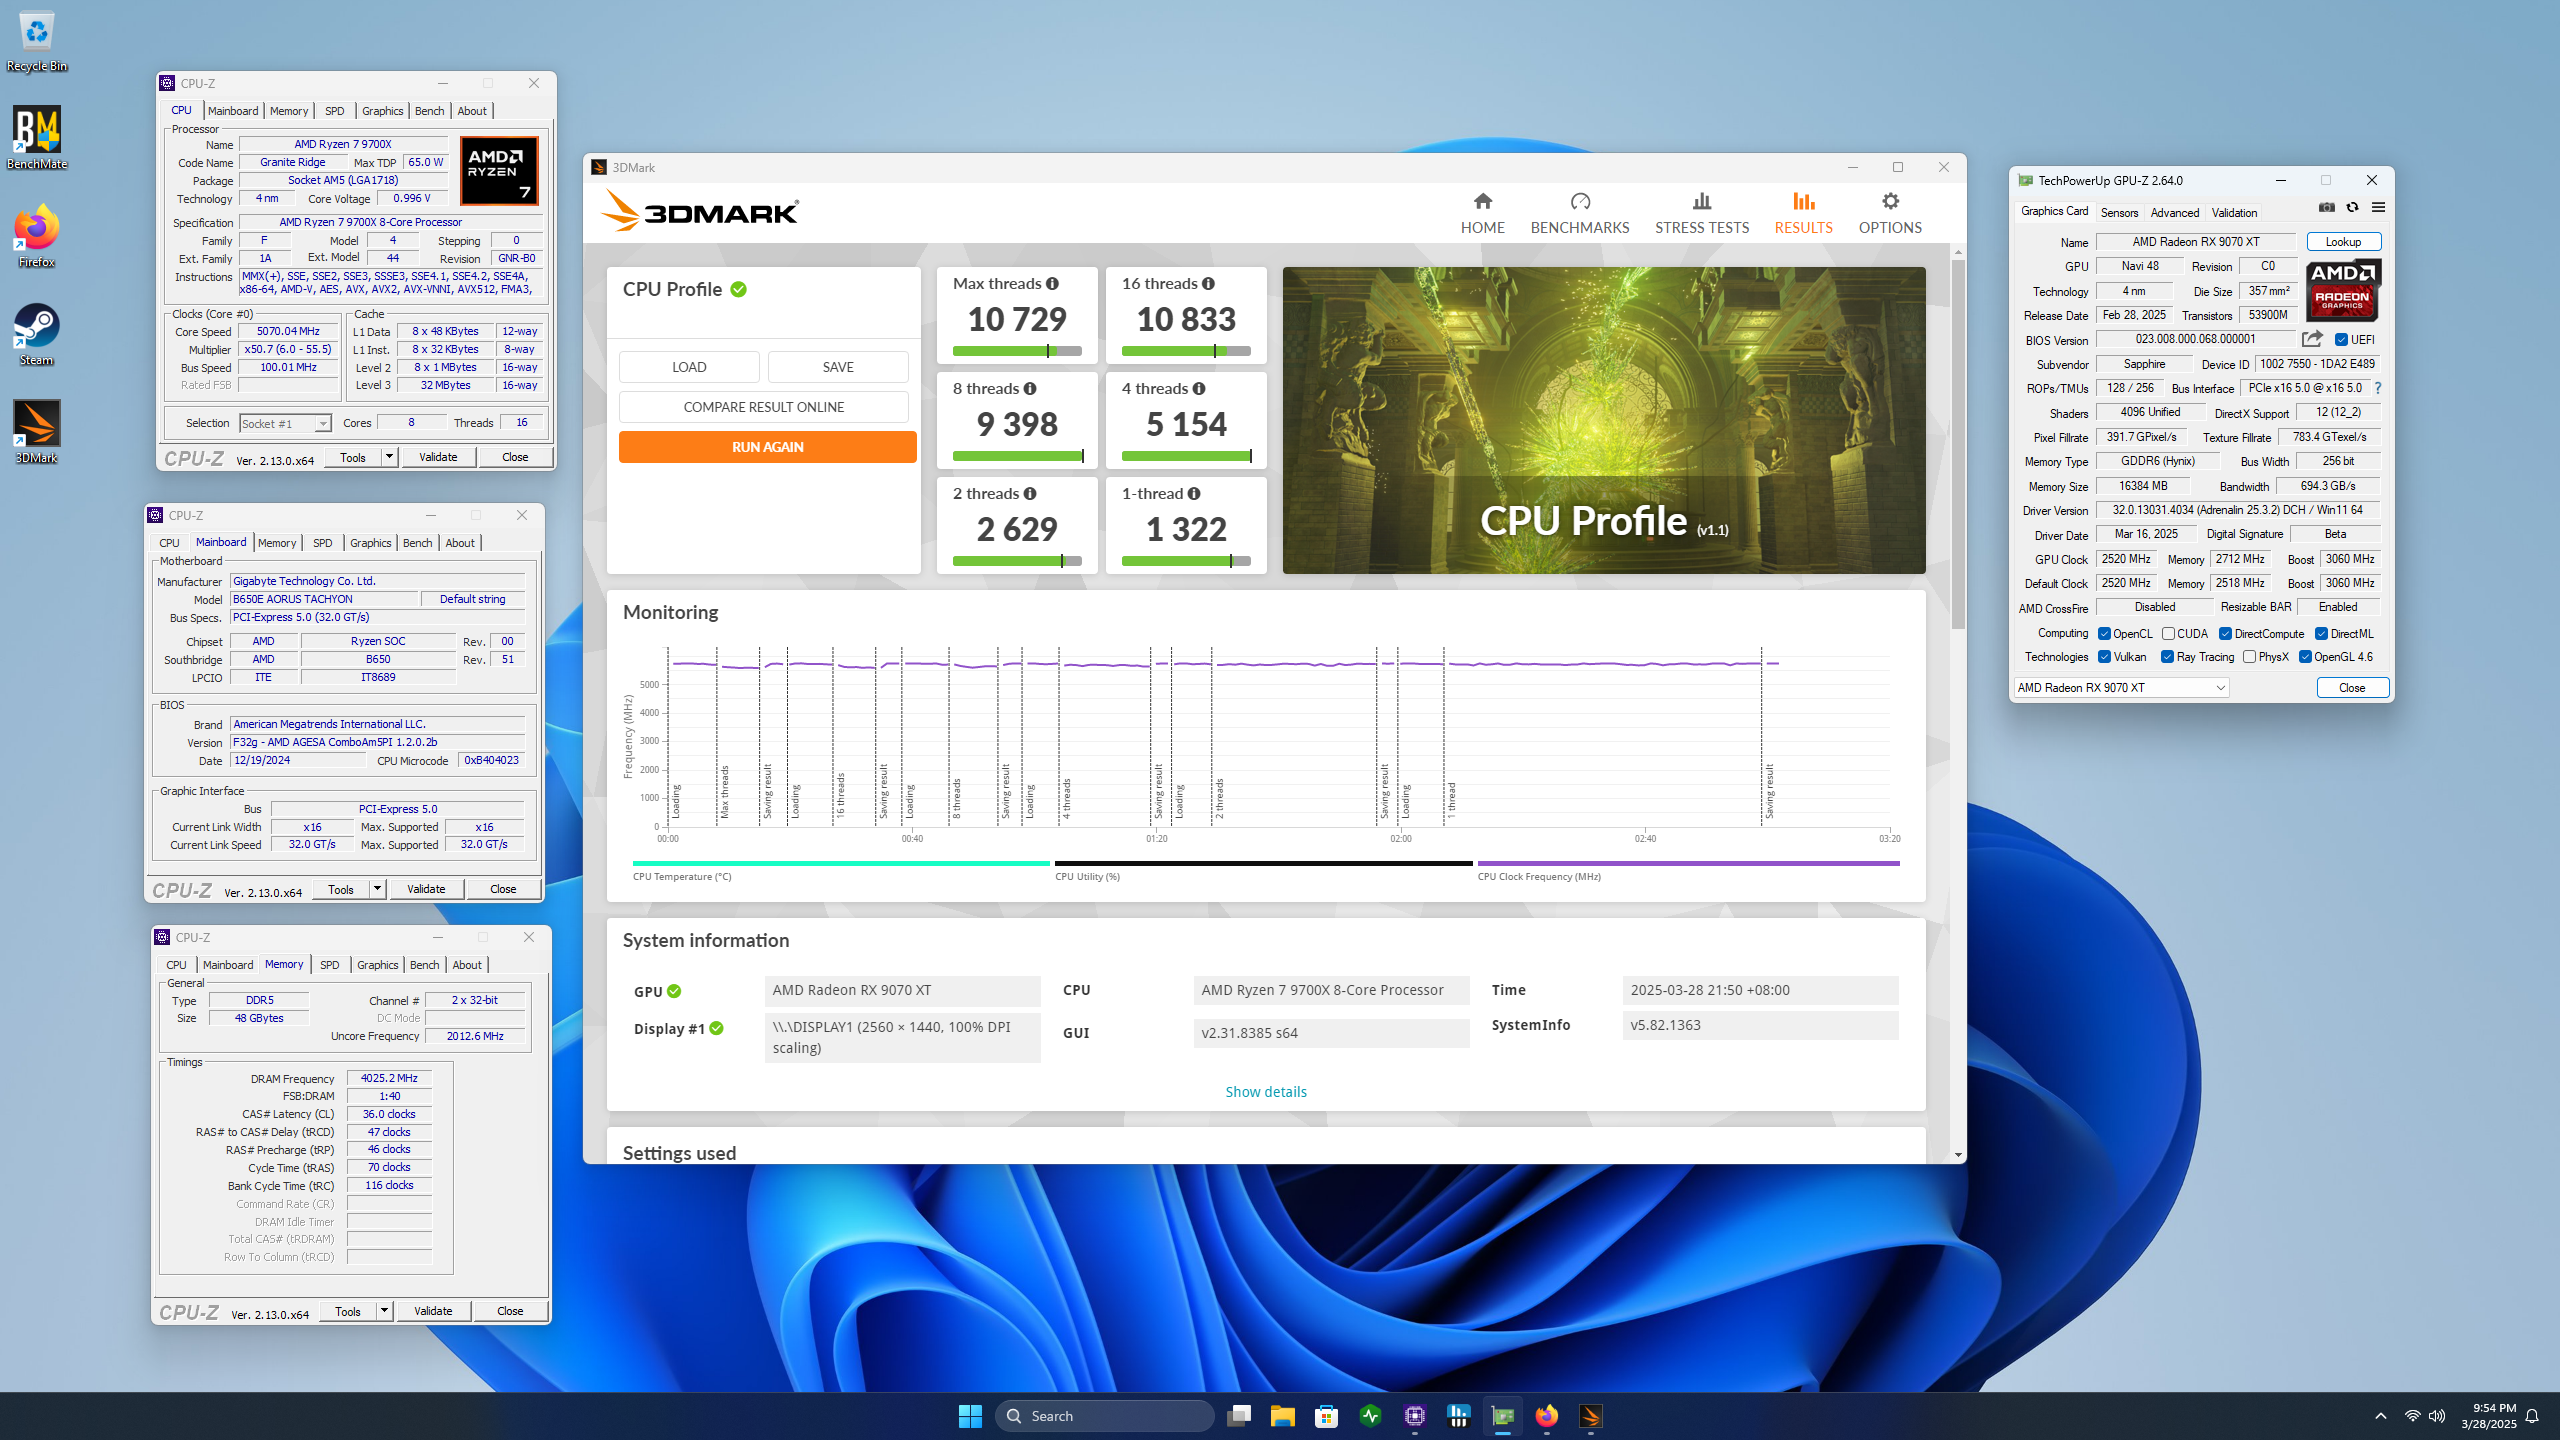Screen dimensions: 2560x1440
Task: Click Show details link
Action: coord(1266,1092)
